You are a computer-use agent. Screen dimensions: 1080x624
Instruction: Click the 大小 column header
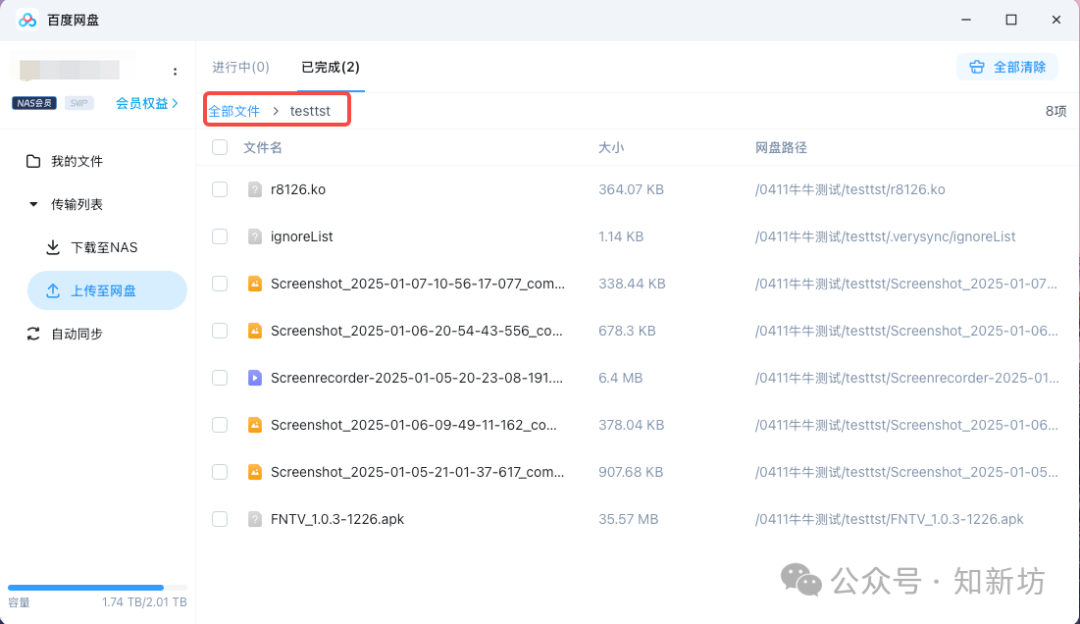tap(610, 148)
